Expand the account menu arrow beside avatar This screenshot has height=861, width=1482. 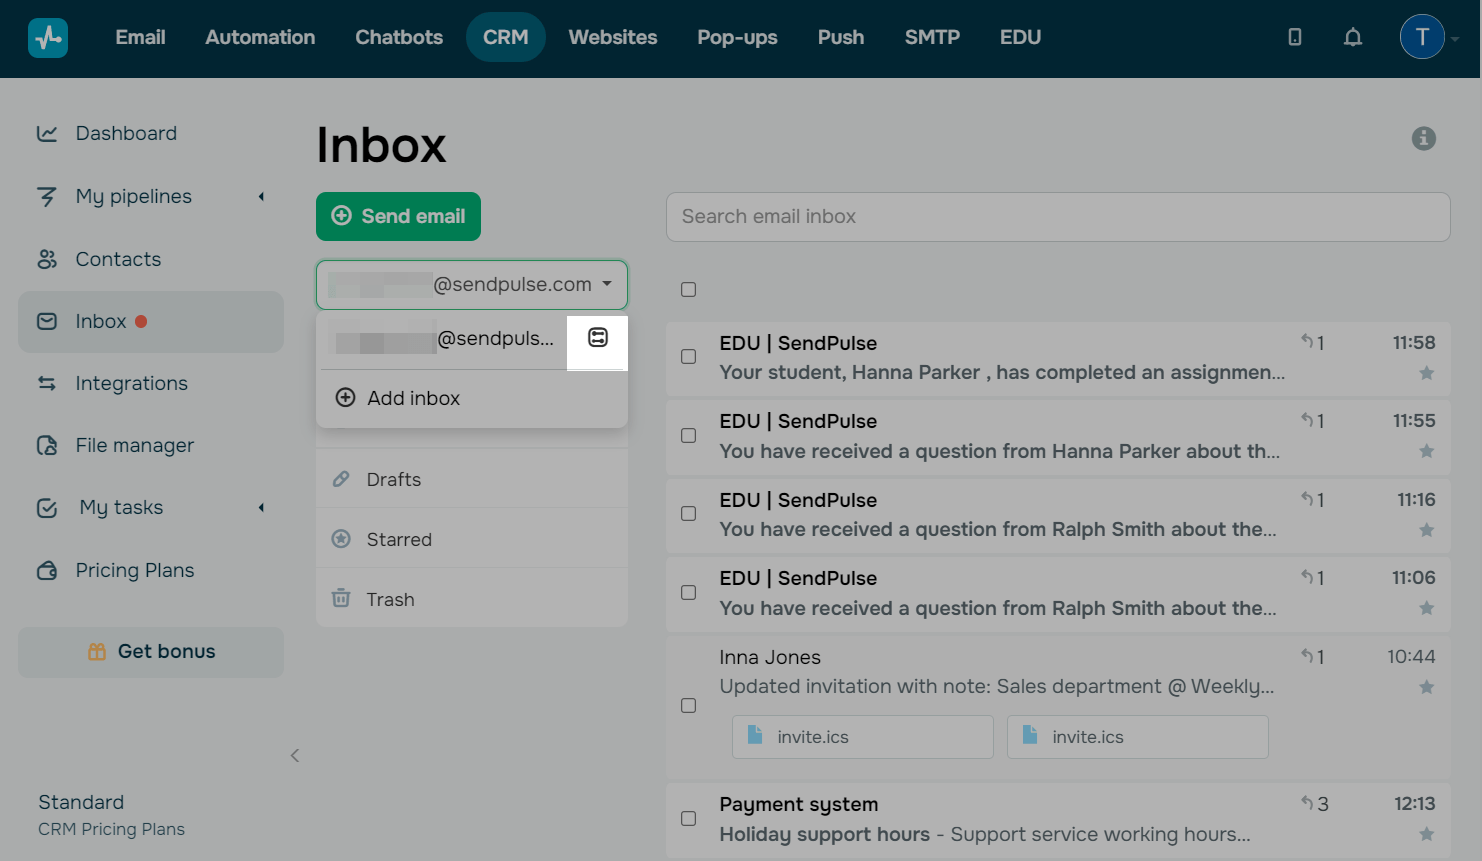(1455, 39)
